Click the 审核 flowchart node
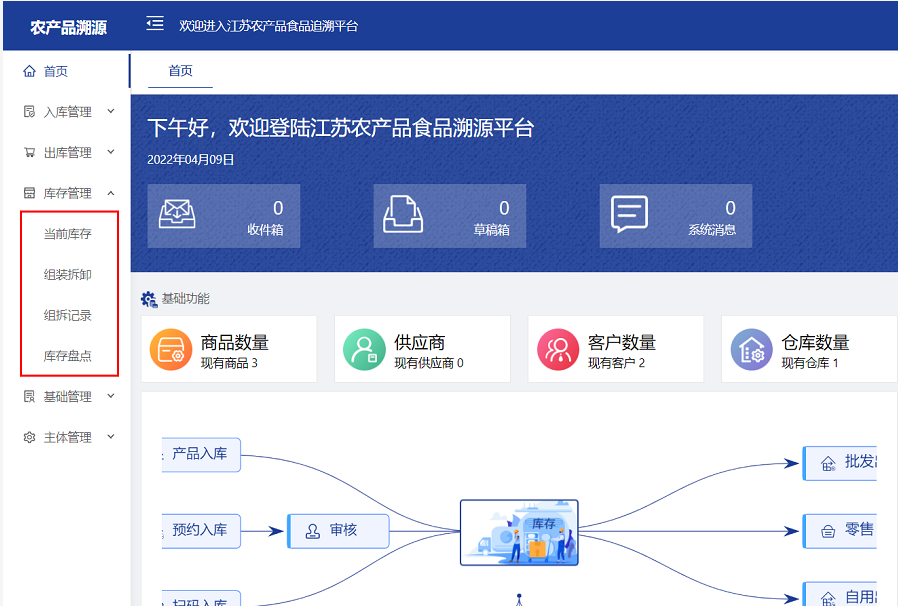 click(338, 531)
